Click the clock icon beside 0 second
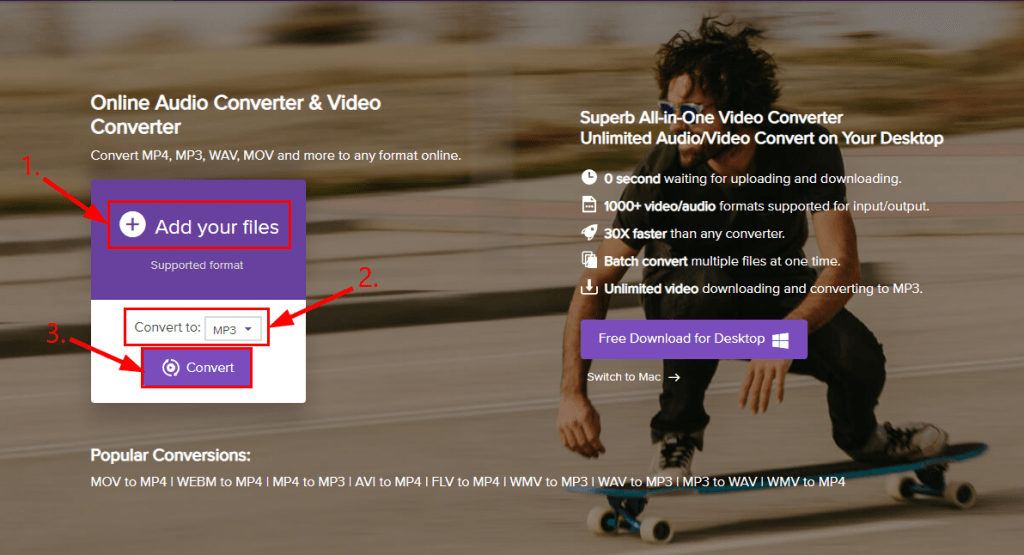 pos(589,177)
